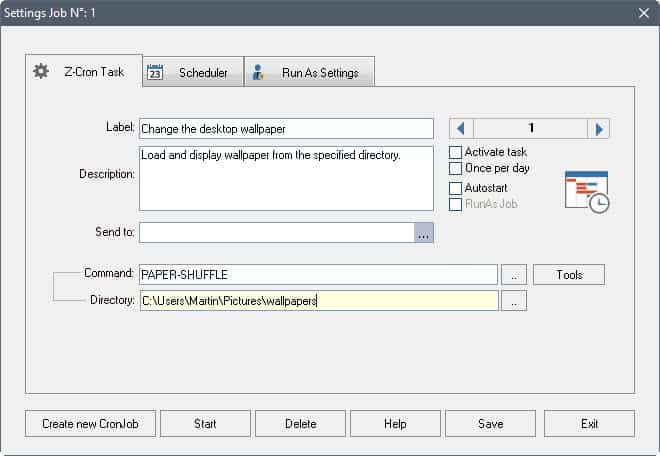Image resolution: width=660 pixels, height=456 pixels.
Task: Click inside the Label text field
Action: [286, 129]
